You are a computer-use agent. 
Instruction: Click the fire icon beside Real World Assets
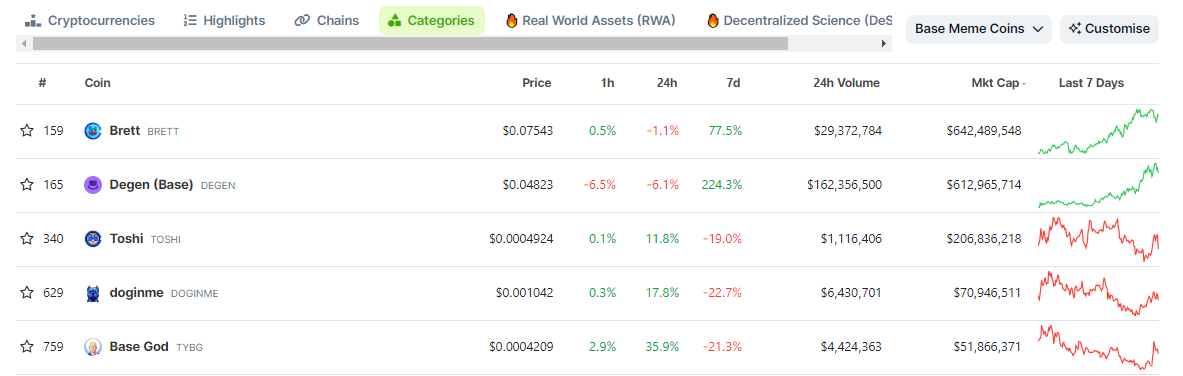(x=512, y=20)
